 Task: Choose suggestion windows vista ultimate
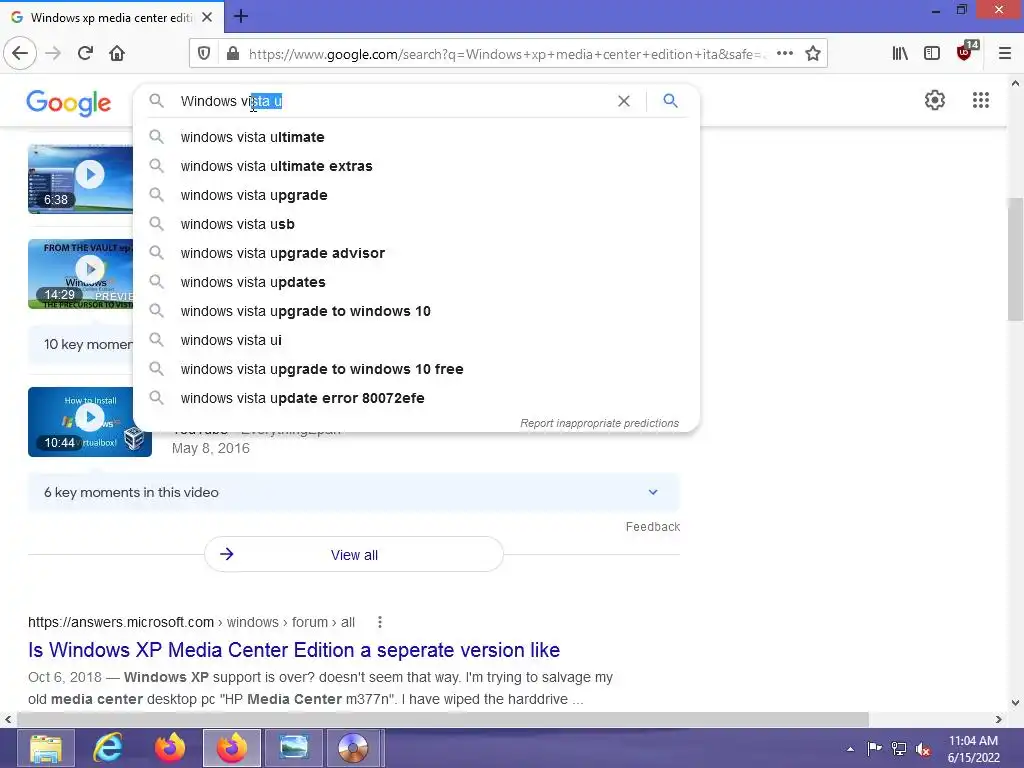416,137
